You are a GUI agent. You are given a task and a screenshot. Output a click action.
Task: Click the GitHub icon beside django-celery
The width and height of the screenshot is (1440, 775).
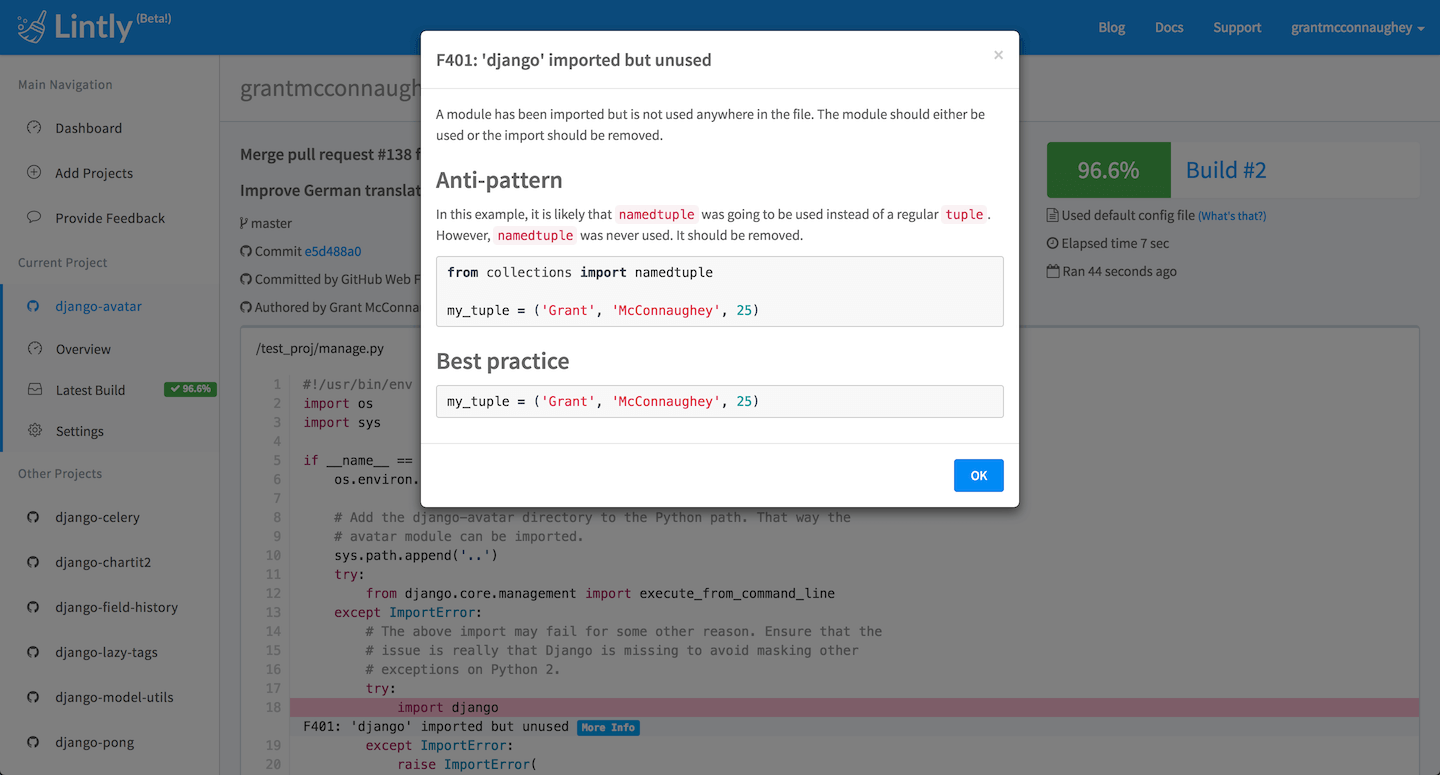point(33,518)
